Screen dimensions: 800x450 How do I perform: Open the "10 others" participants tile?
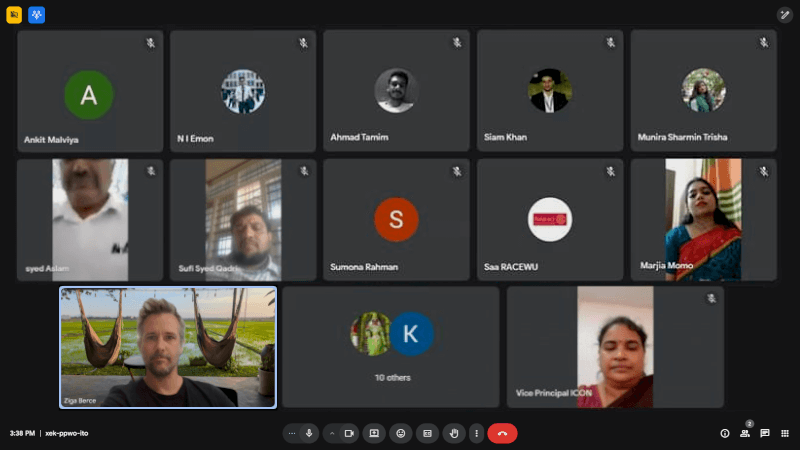pyautogui.click(x=391, y=347)
